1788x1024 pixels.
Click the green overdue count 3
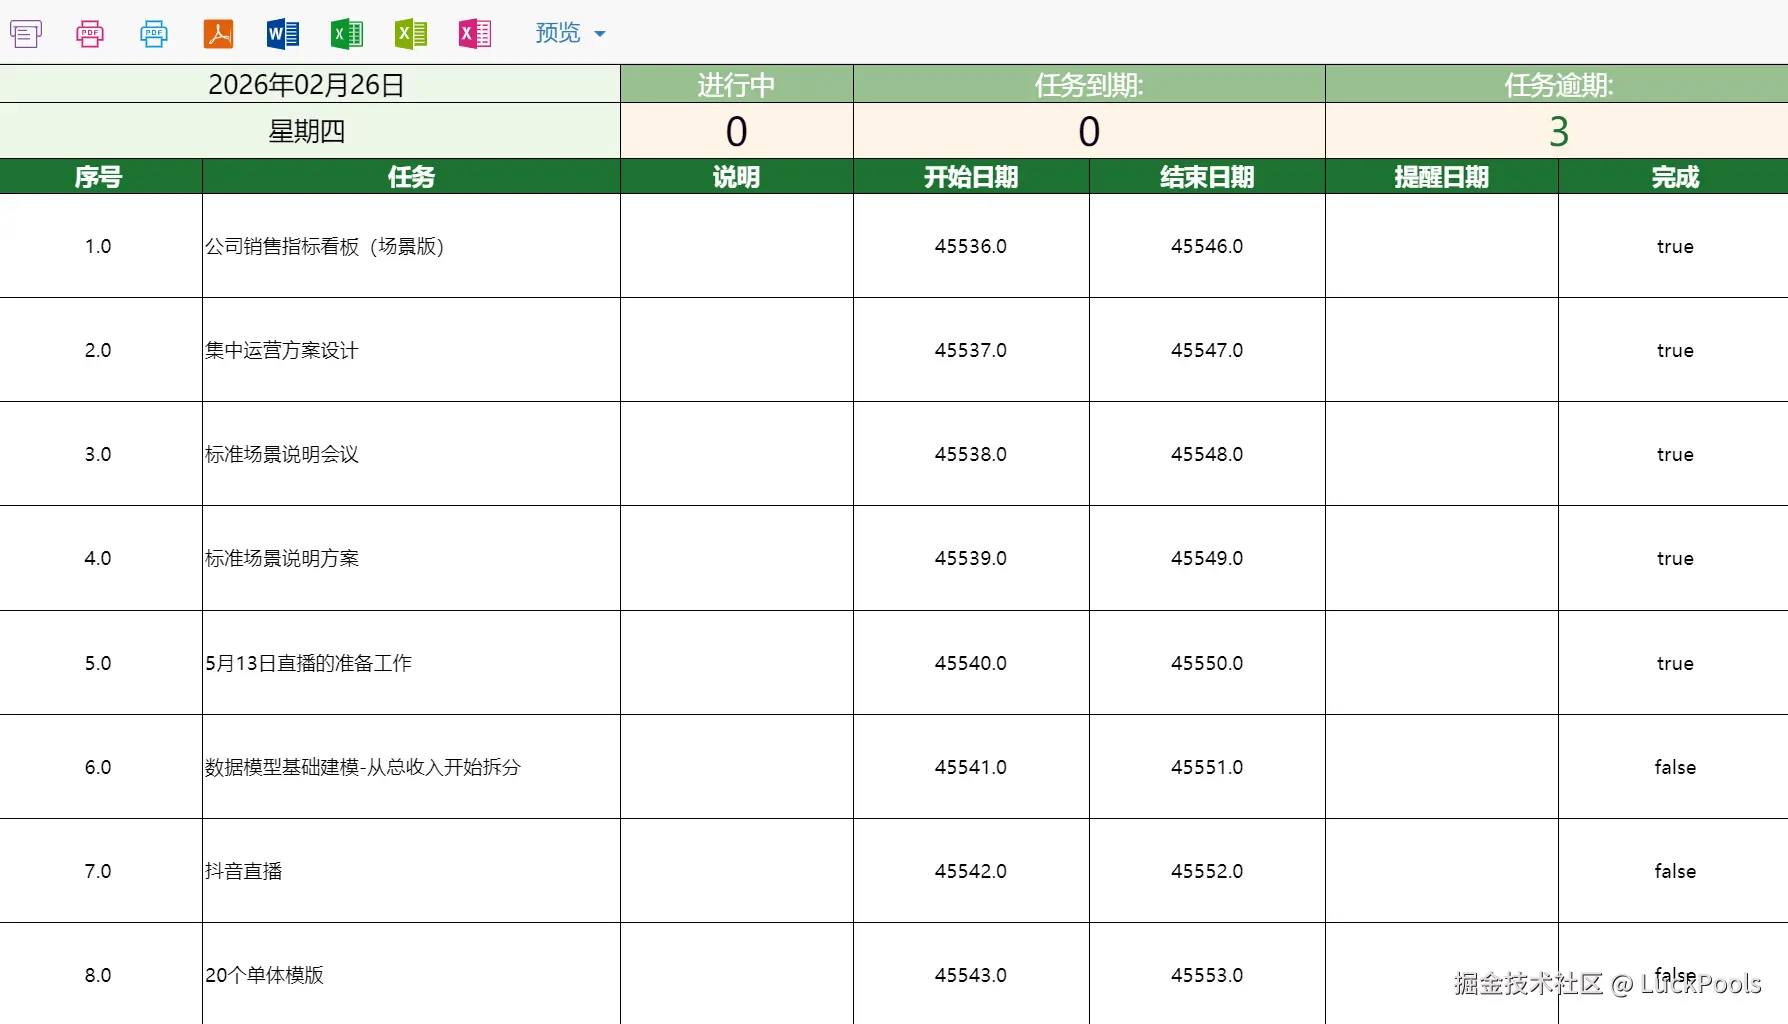pyautogui.click(x=1558, y=132)
